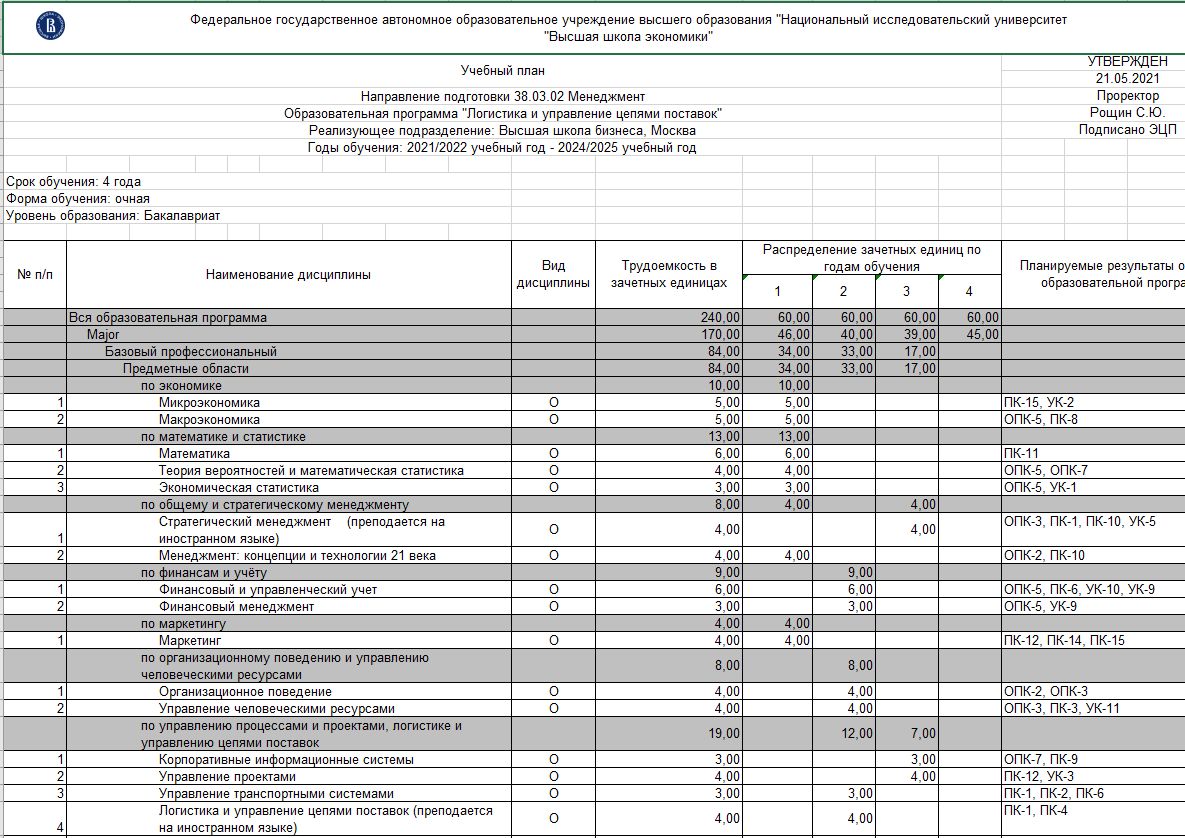Select the 'Наименование дисциплины' column header

pyautogui.click(x=288, y=275)
